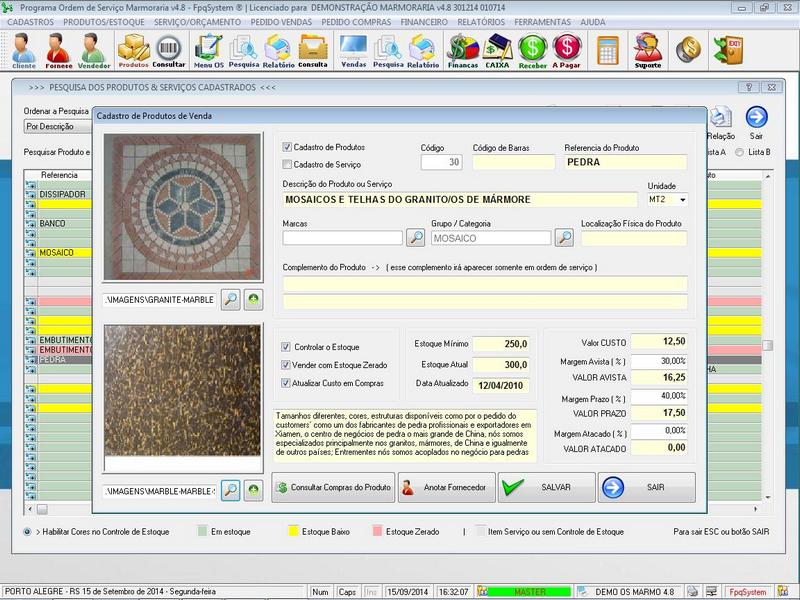Click the SALVAR button
This screenshot has height=600, width=800.
pyautogui.click(x=545, y=487)
